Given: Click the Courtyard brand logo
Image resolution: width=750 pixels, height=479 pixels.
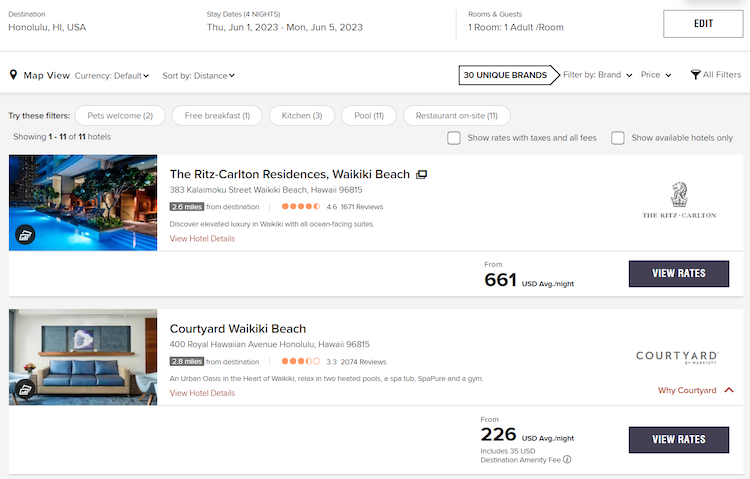Looking at the screenshot, I should coord(677,356).
